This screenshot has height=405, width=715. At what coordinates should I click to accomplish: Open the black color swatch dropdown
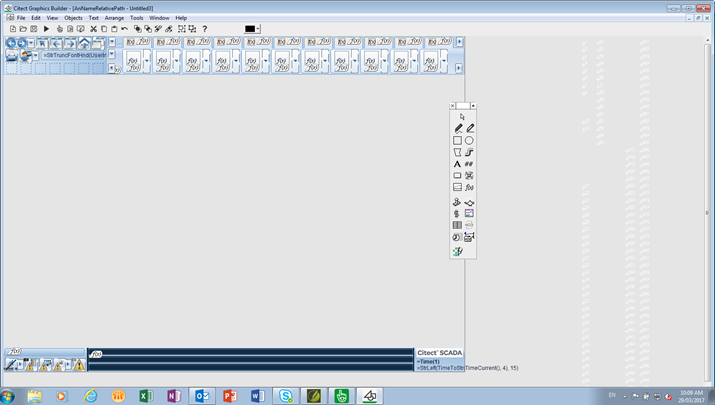(258, 29)
